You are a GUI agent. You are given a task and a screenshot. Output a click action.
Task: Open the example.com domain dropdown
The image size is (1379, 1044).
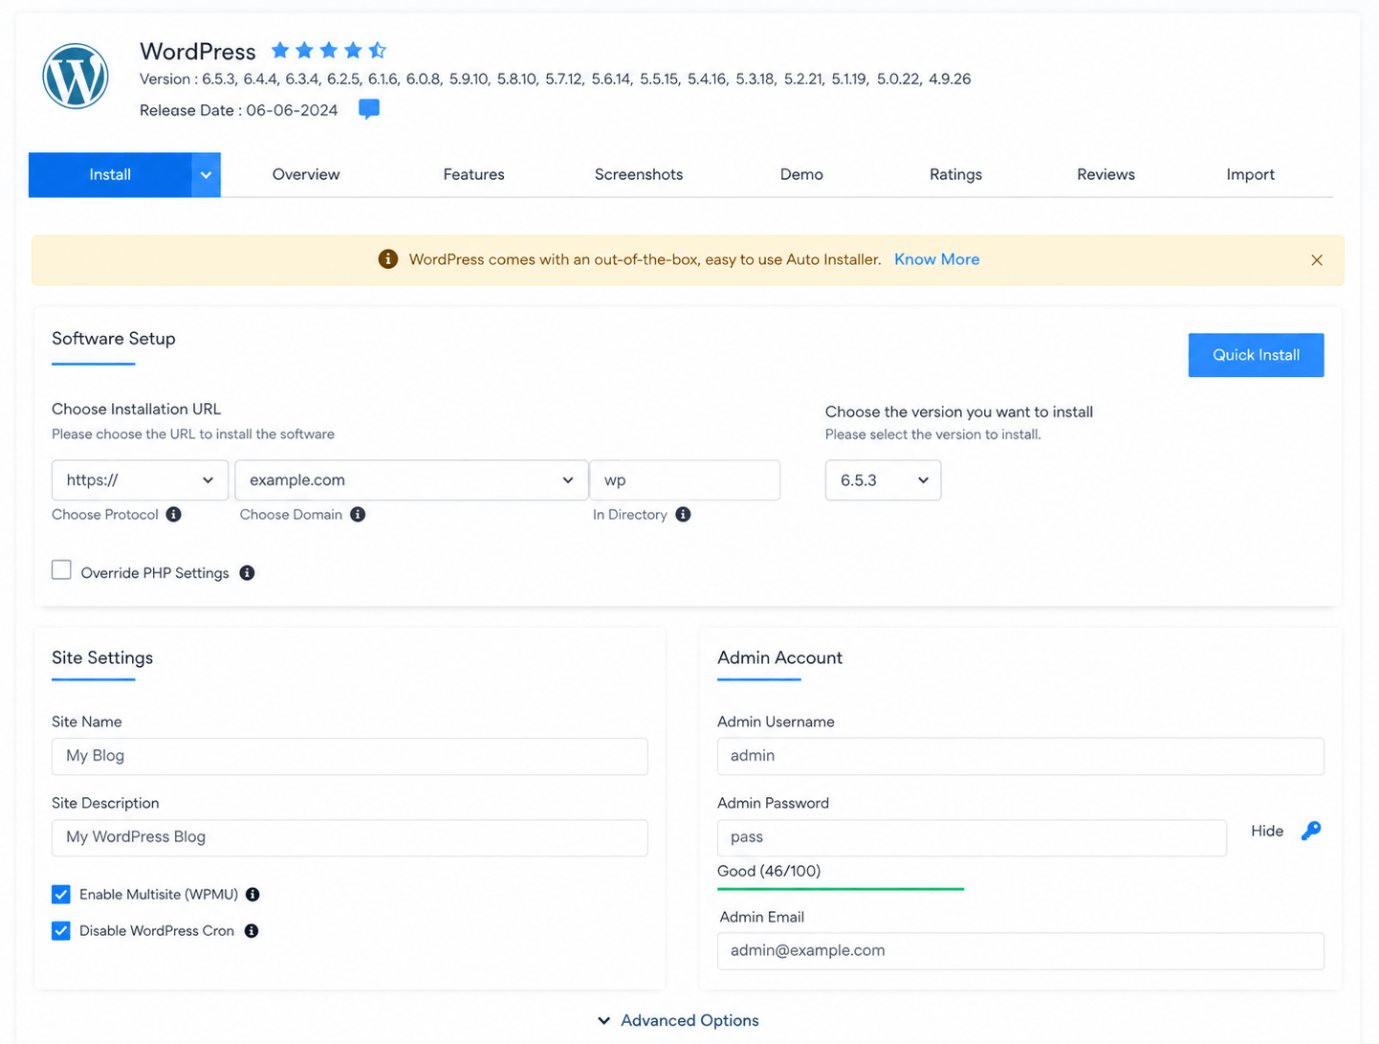[x=411, y=480]
